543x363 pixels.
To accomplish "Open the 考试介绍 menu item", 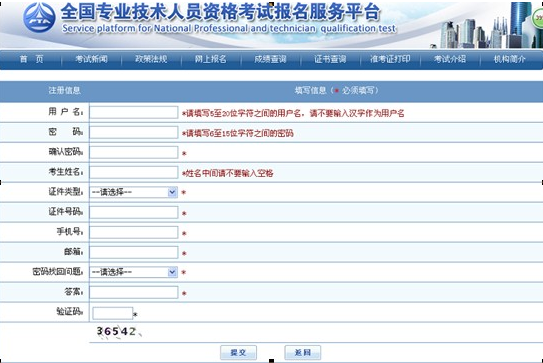I will tap(450, 59).
